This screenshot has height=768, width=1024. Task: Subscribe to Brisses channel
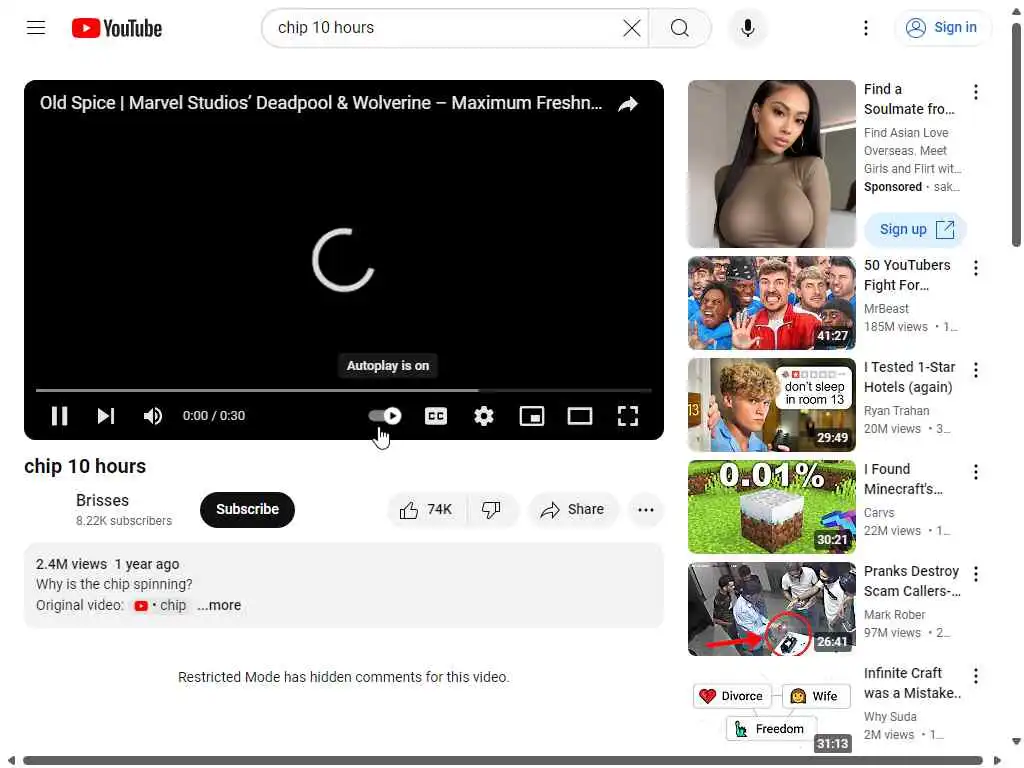point(247,509)
